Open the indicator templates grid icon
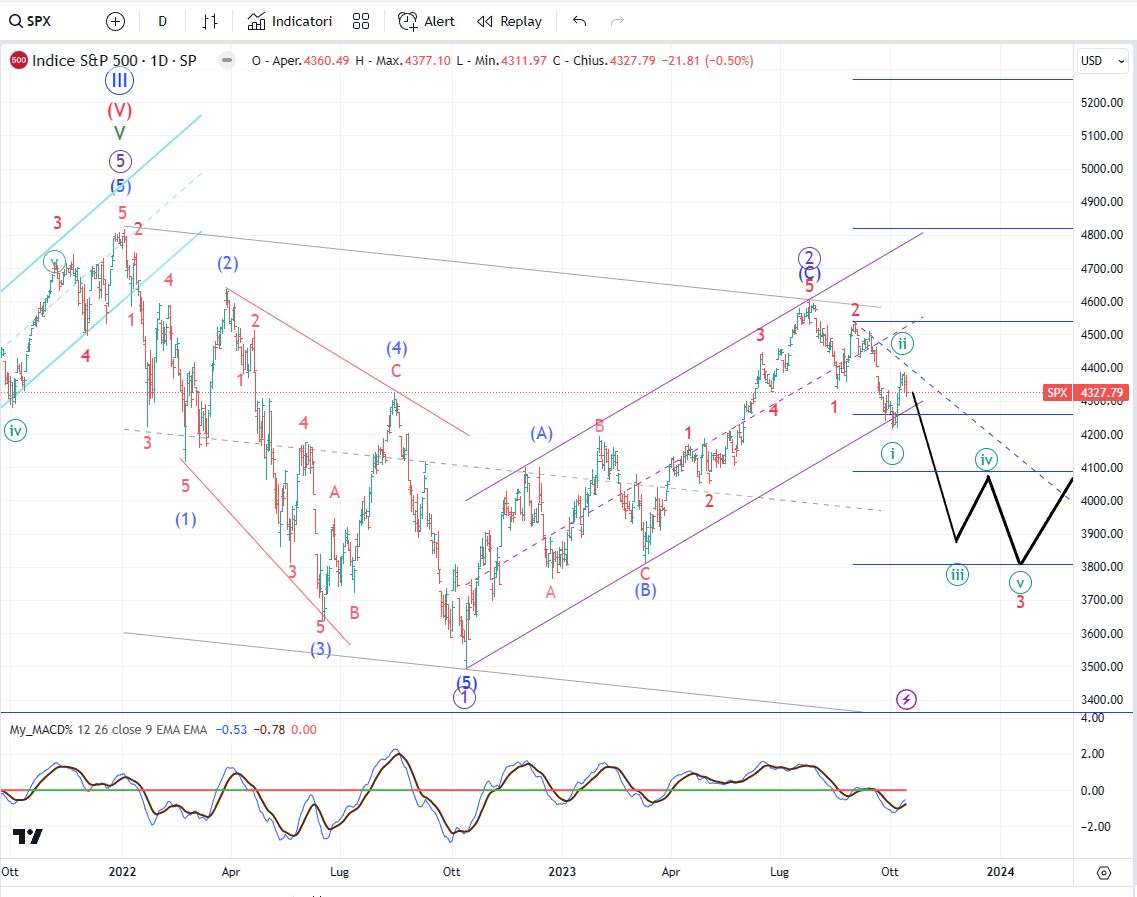This screenshot has width=1137, height=897. click(x=360, y=22)
